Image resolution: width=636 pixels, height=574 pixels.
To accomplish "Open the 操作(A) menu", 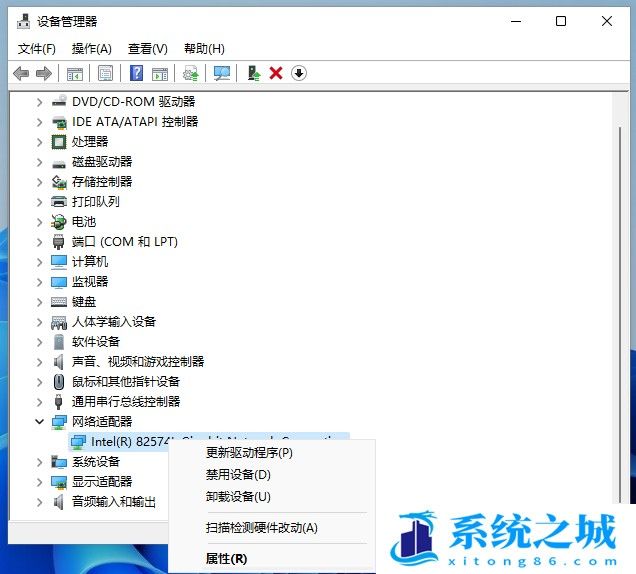I will click(92, 49).
